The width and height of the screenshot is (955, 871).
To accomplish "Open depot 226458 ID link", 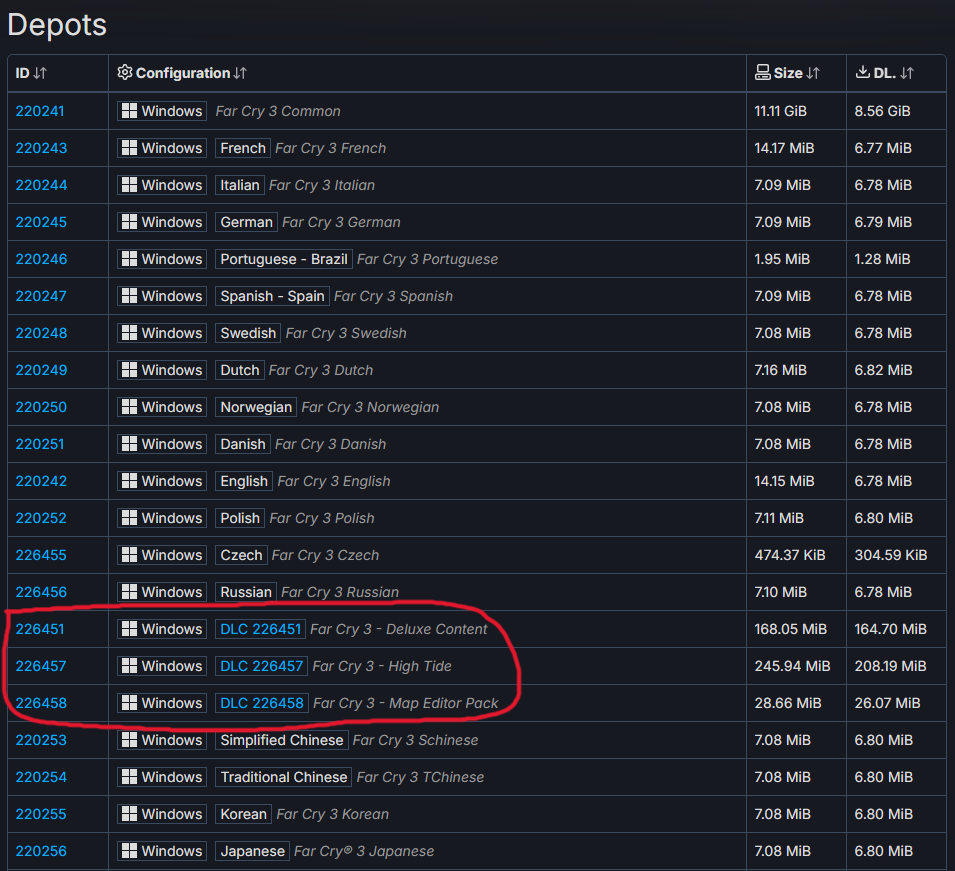I will point(41,704).
